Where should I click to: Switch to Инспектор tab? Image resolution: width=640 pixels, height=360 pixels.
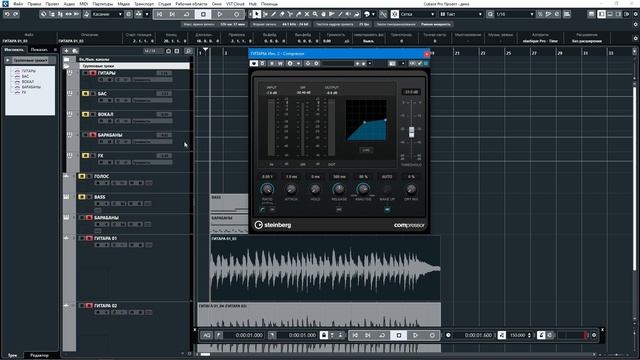click(x=14, y=50)
